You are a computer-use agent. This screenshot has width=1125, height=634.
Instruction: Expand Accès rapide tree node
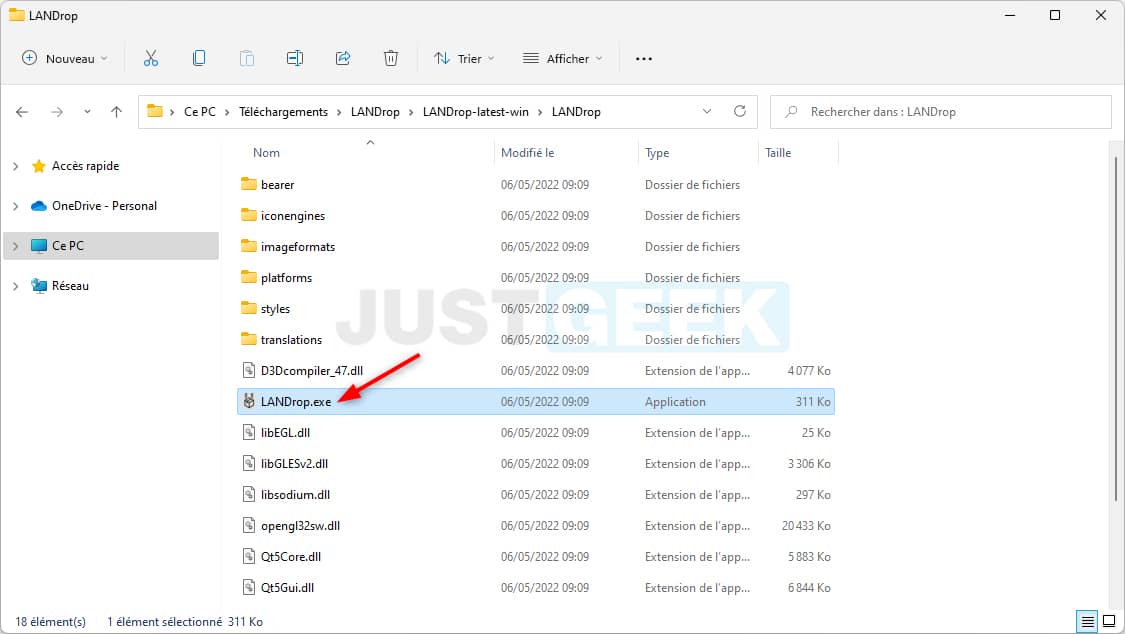(16, 166)
